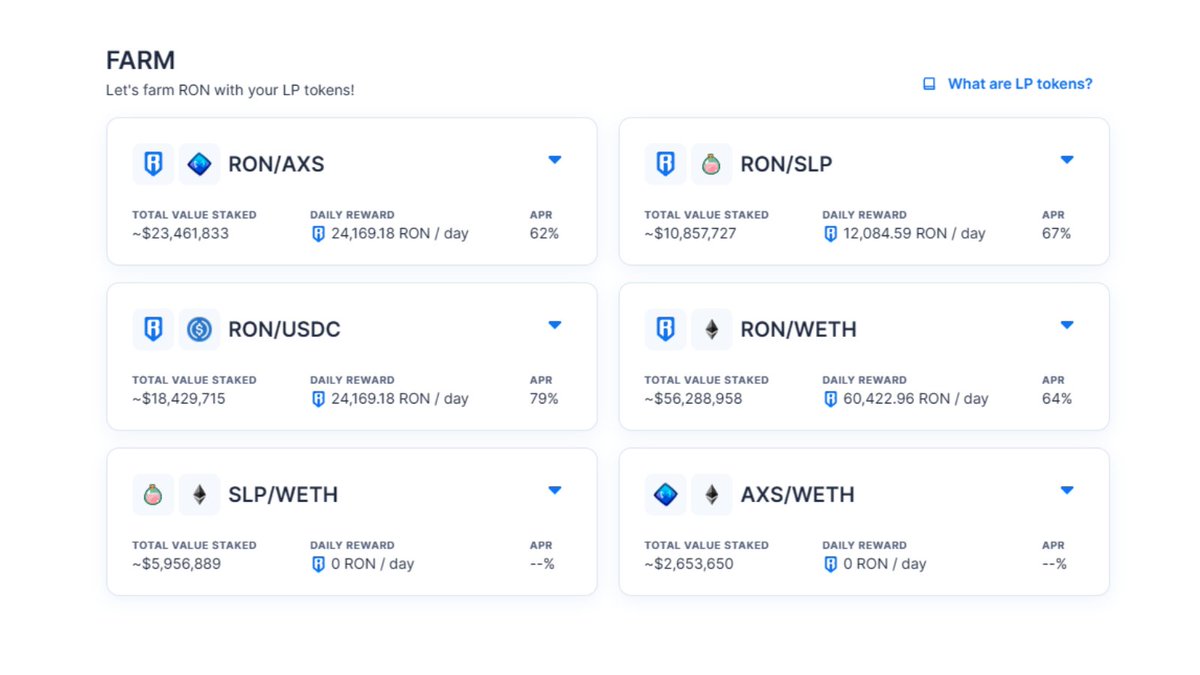Expand the SLP/WETH farm card
The image size is (1200, 675).
[555, 489]
